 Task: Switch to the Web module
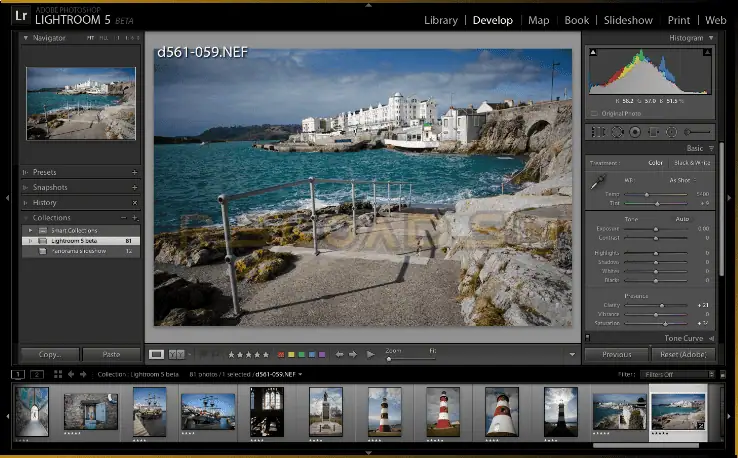click(x=715, y=20)
